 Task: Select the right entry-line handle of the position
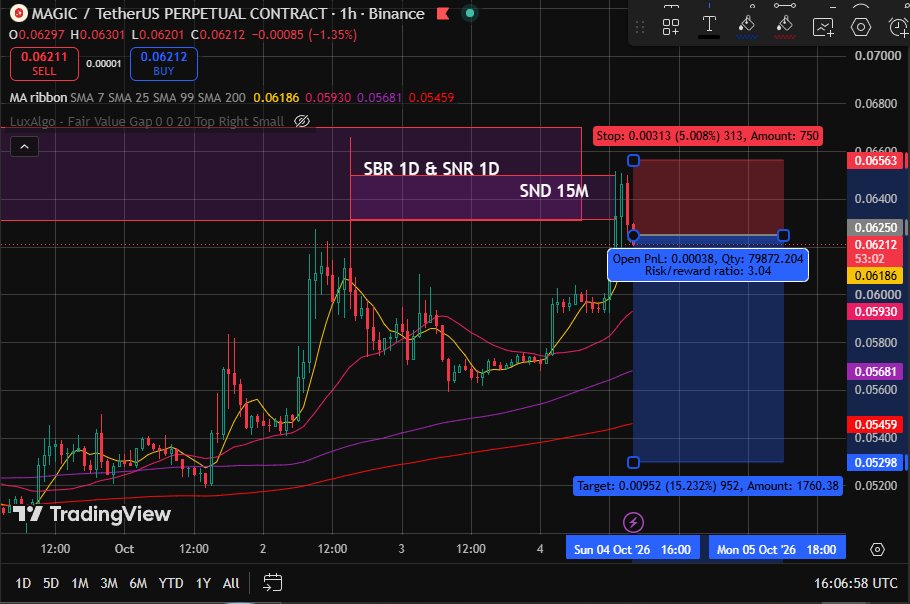click(783, 236)
